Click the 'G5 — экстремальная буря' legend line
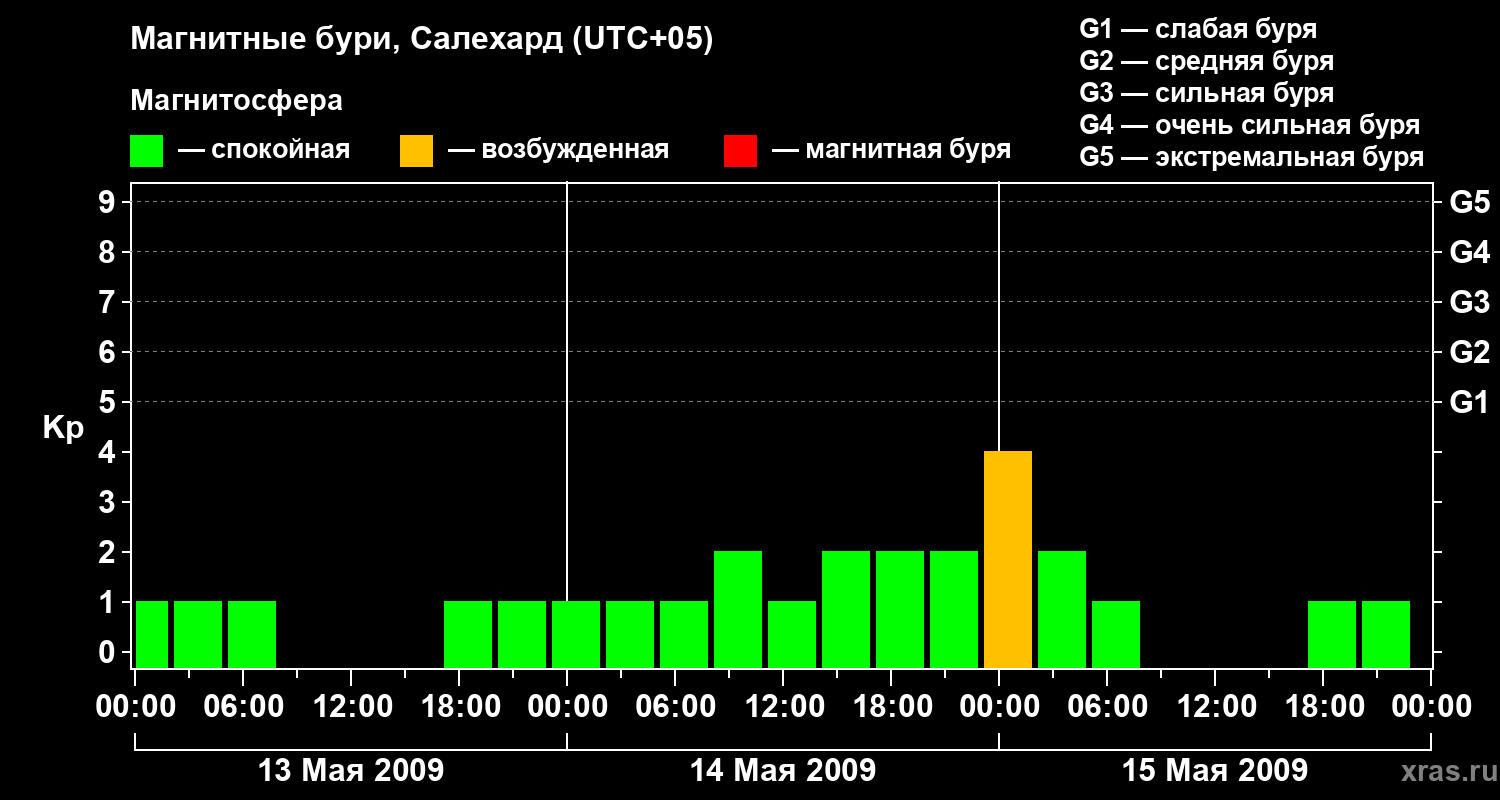The height and width of the screenshot is (800, 1500). pos(1251,157)
